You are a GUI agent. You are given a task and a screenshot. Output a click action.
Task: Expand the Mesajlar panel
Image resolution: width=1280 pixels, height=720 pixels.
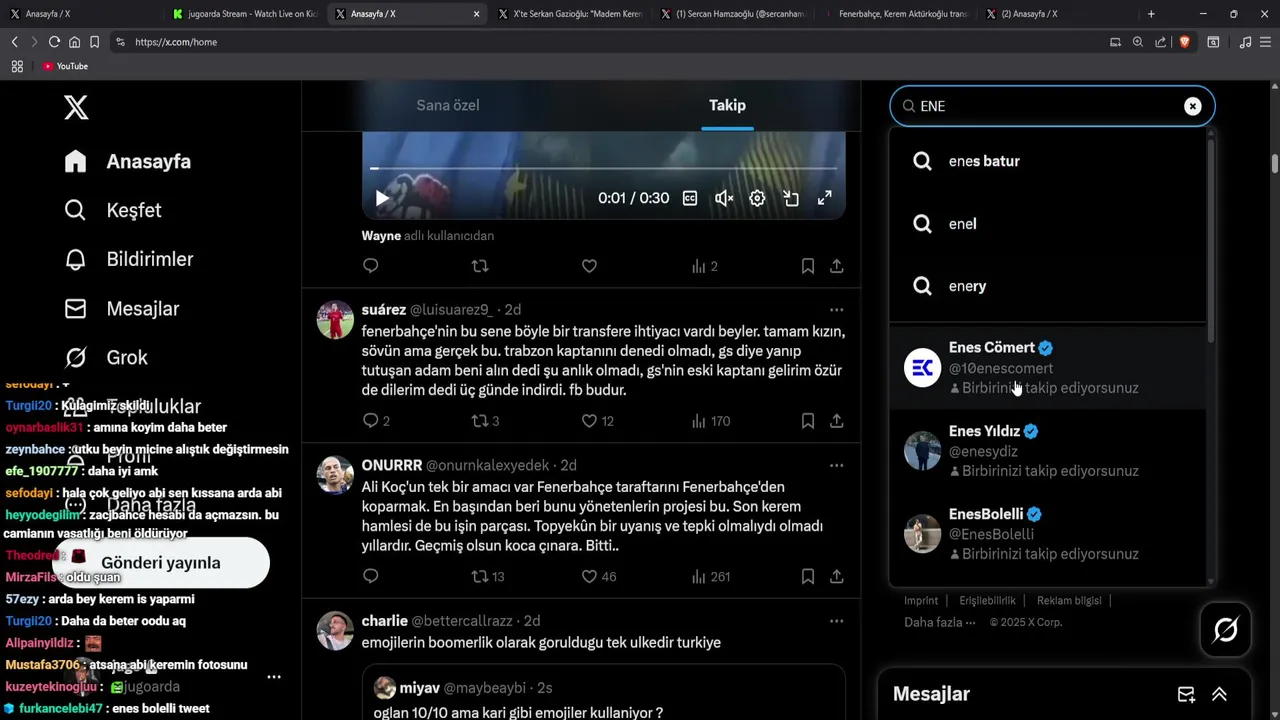pyautogui.click(x=1219, y=694)
